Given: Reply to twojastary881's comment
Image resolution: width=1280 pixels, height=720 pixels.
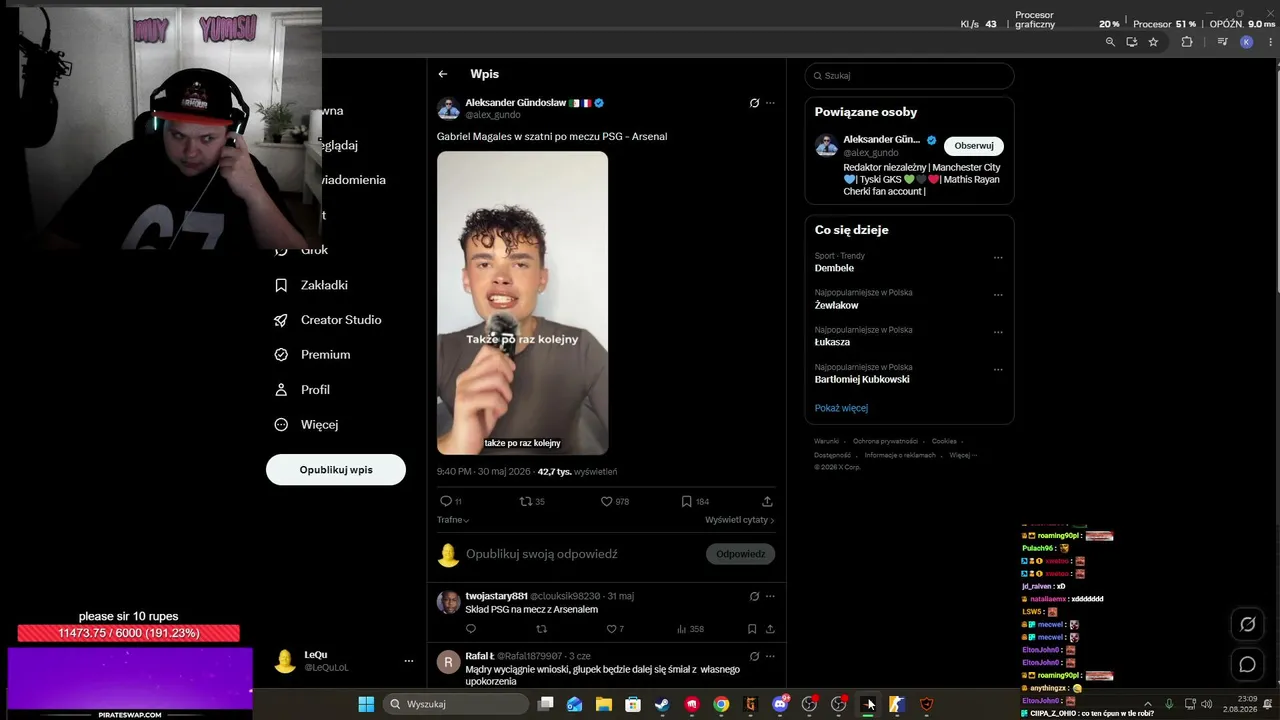Looking at the screenshot, I should click(471, 629).
